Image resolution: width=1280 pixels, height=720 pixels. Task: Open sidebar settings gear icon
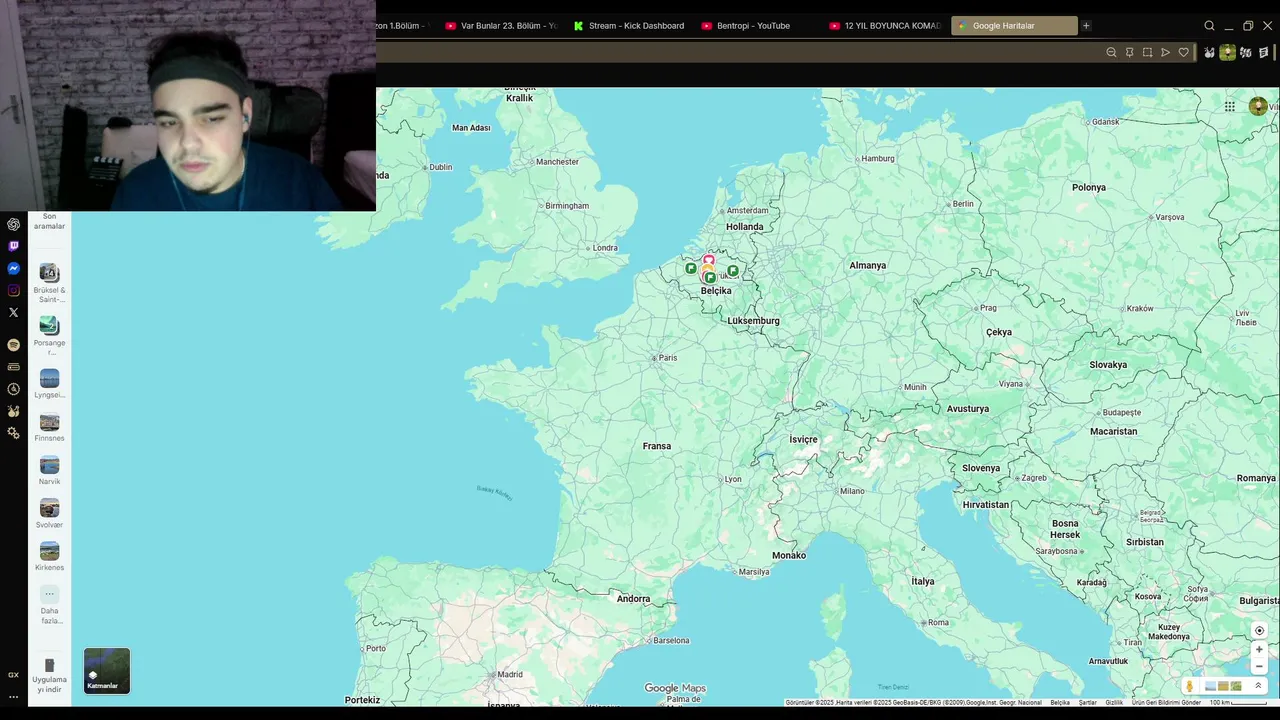pos(13,433)
